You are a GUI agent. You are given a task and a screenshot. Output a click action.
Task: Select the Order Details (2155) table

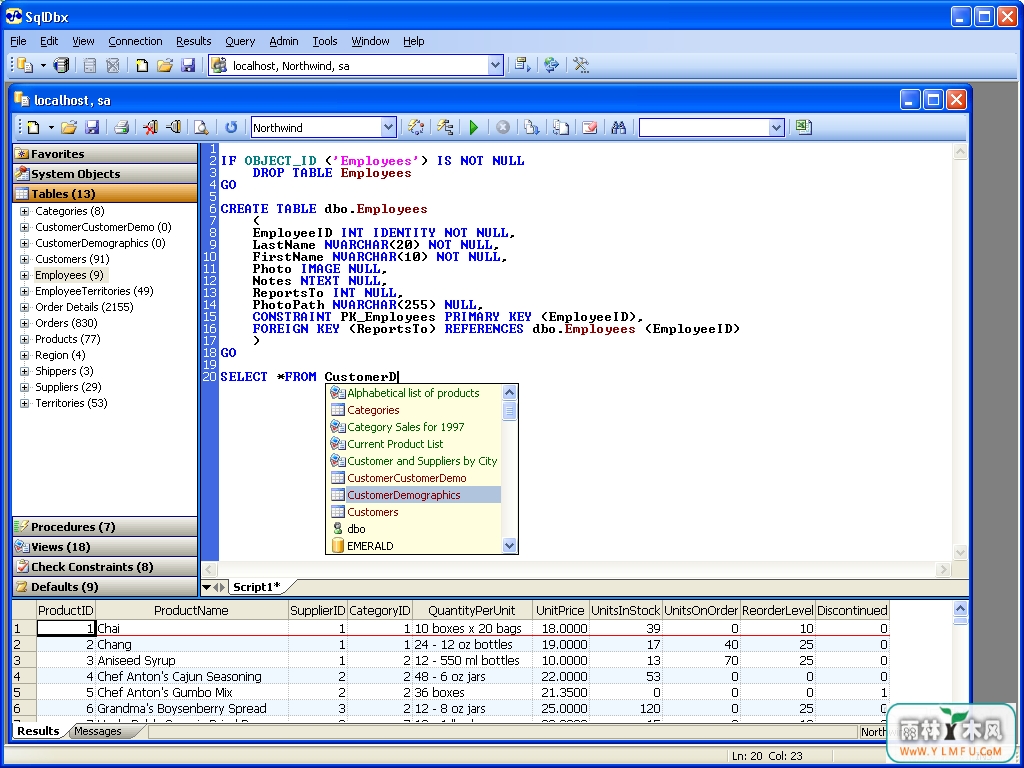(84, 307)
